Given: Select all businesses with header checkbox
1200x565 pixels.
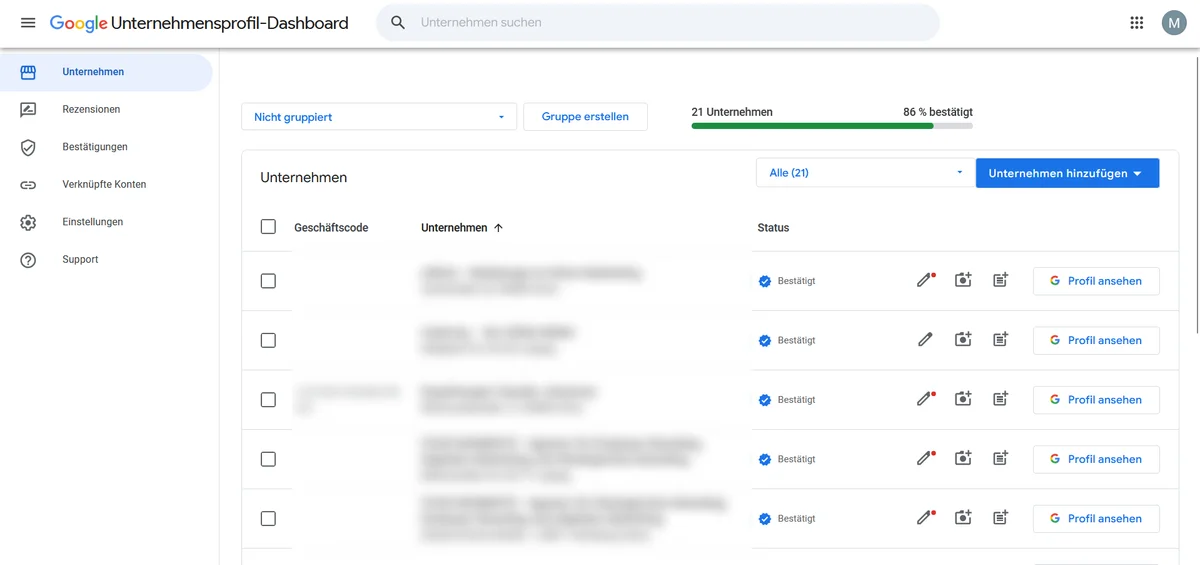Looking at the screenshot, I should coord(268,227).
